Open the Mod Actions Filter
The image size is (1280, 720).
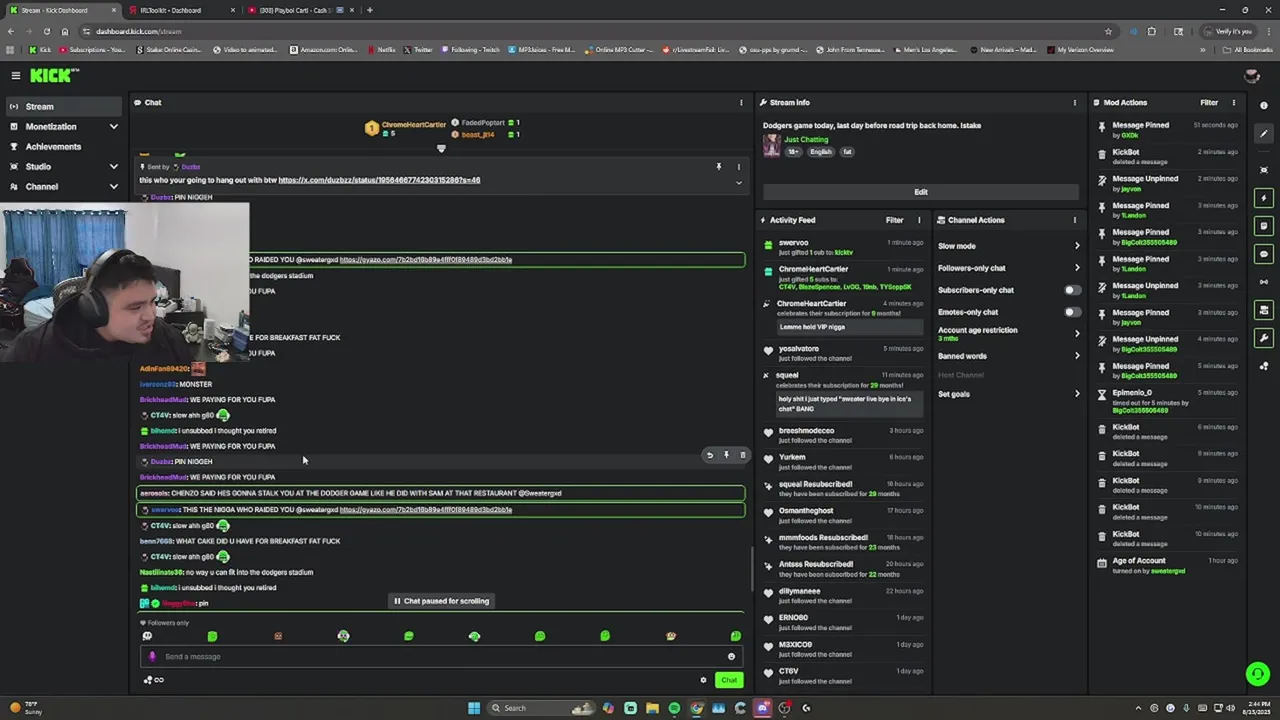(1209, 102)
